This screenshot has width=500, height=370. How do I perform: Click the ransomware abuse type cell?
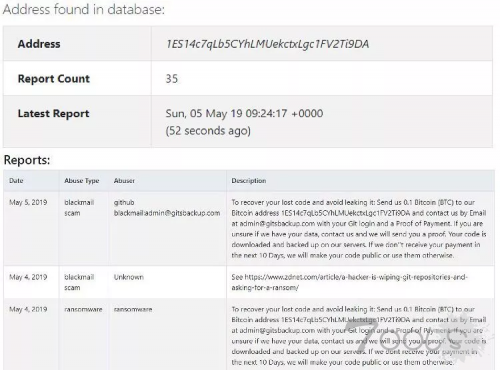click(x=83, y=309)
